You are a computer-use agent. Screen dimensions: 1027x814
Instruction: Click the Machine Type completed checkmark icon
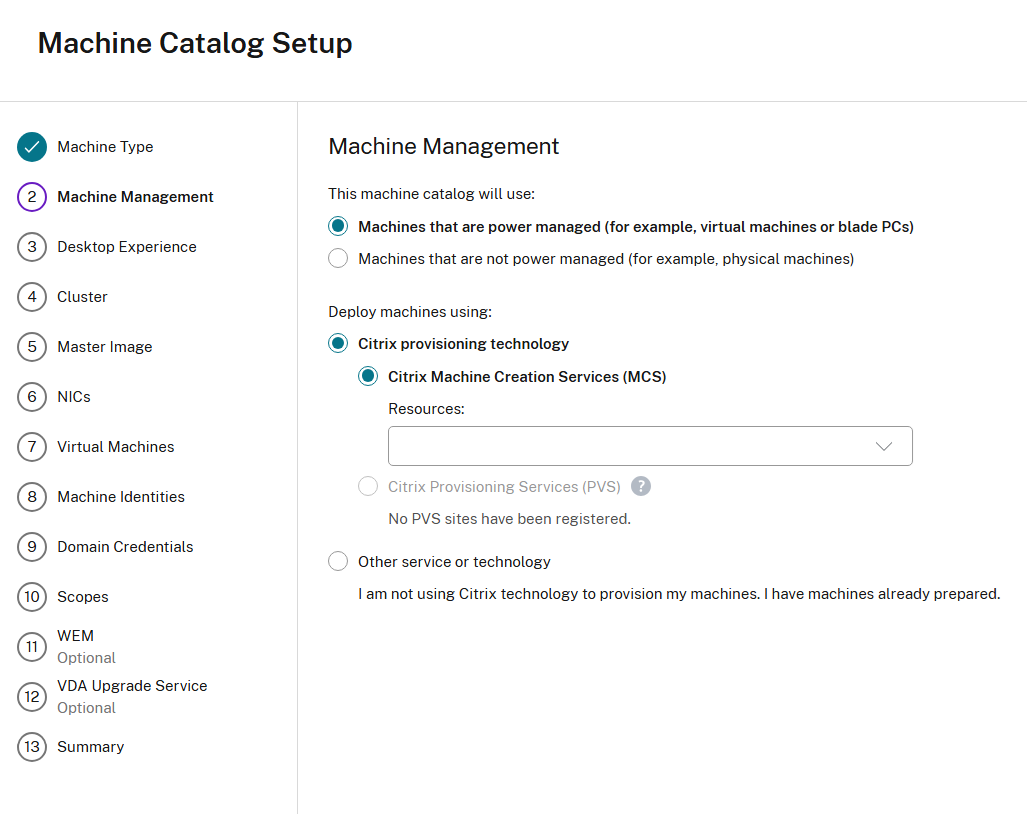point(32,147)
